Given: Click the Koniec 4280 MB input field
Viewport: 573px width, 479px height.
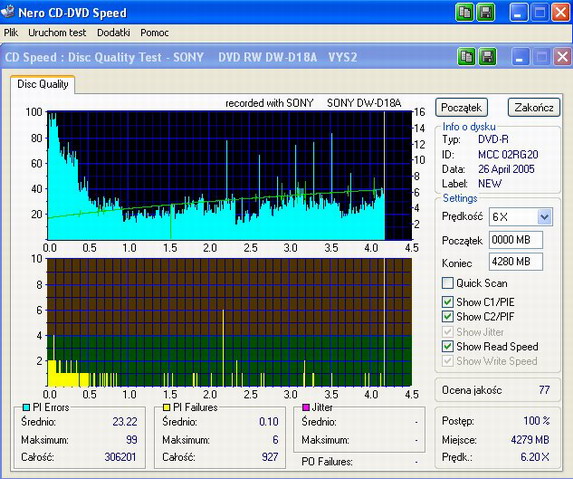Looking at the screenshot, I should (516, 261).
